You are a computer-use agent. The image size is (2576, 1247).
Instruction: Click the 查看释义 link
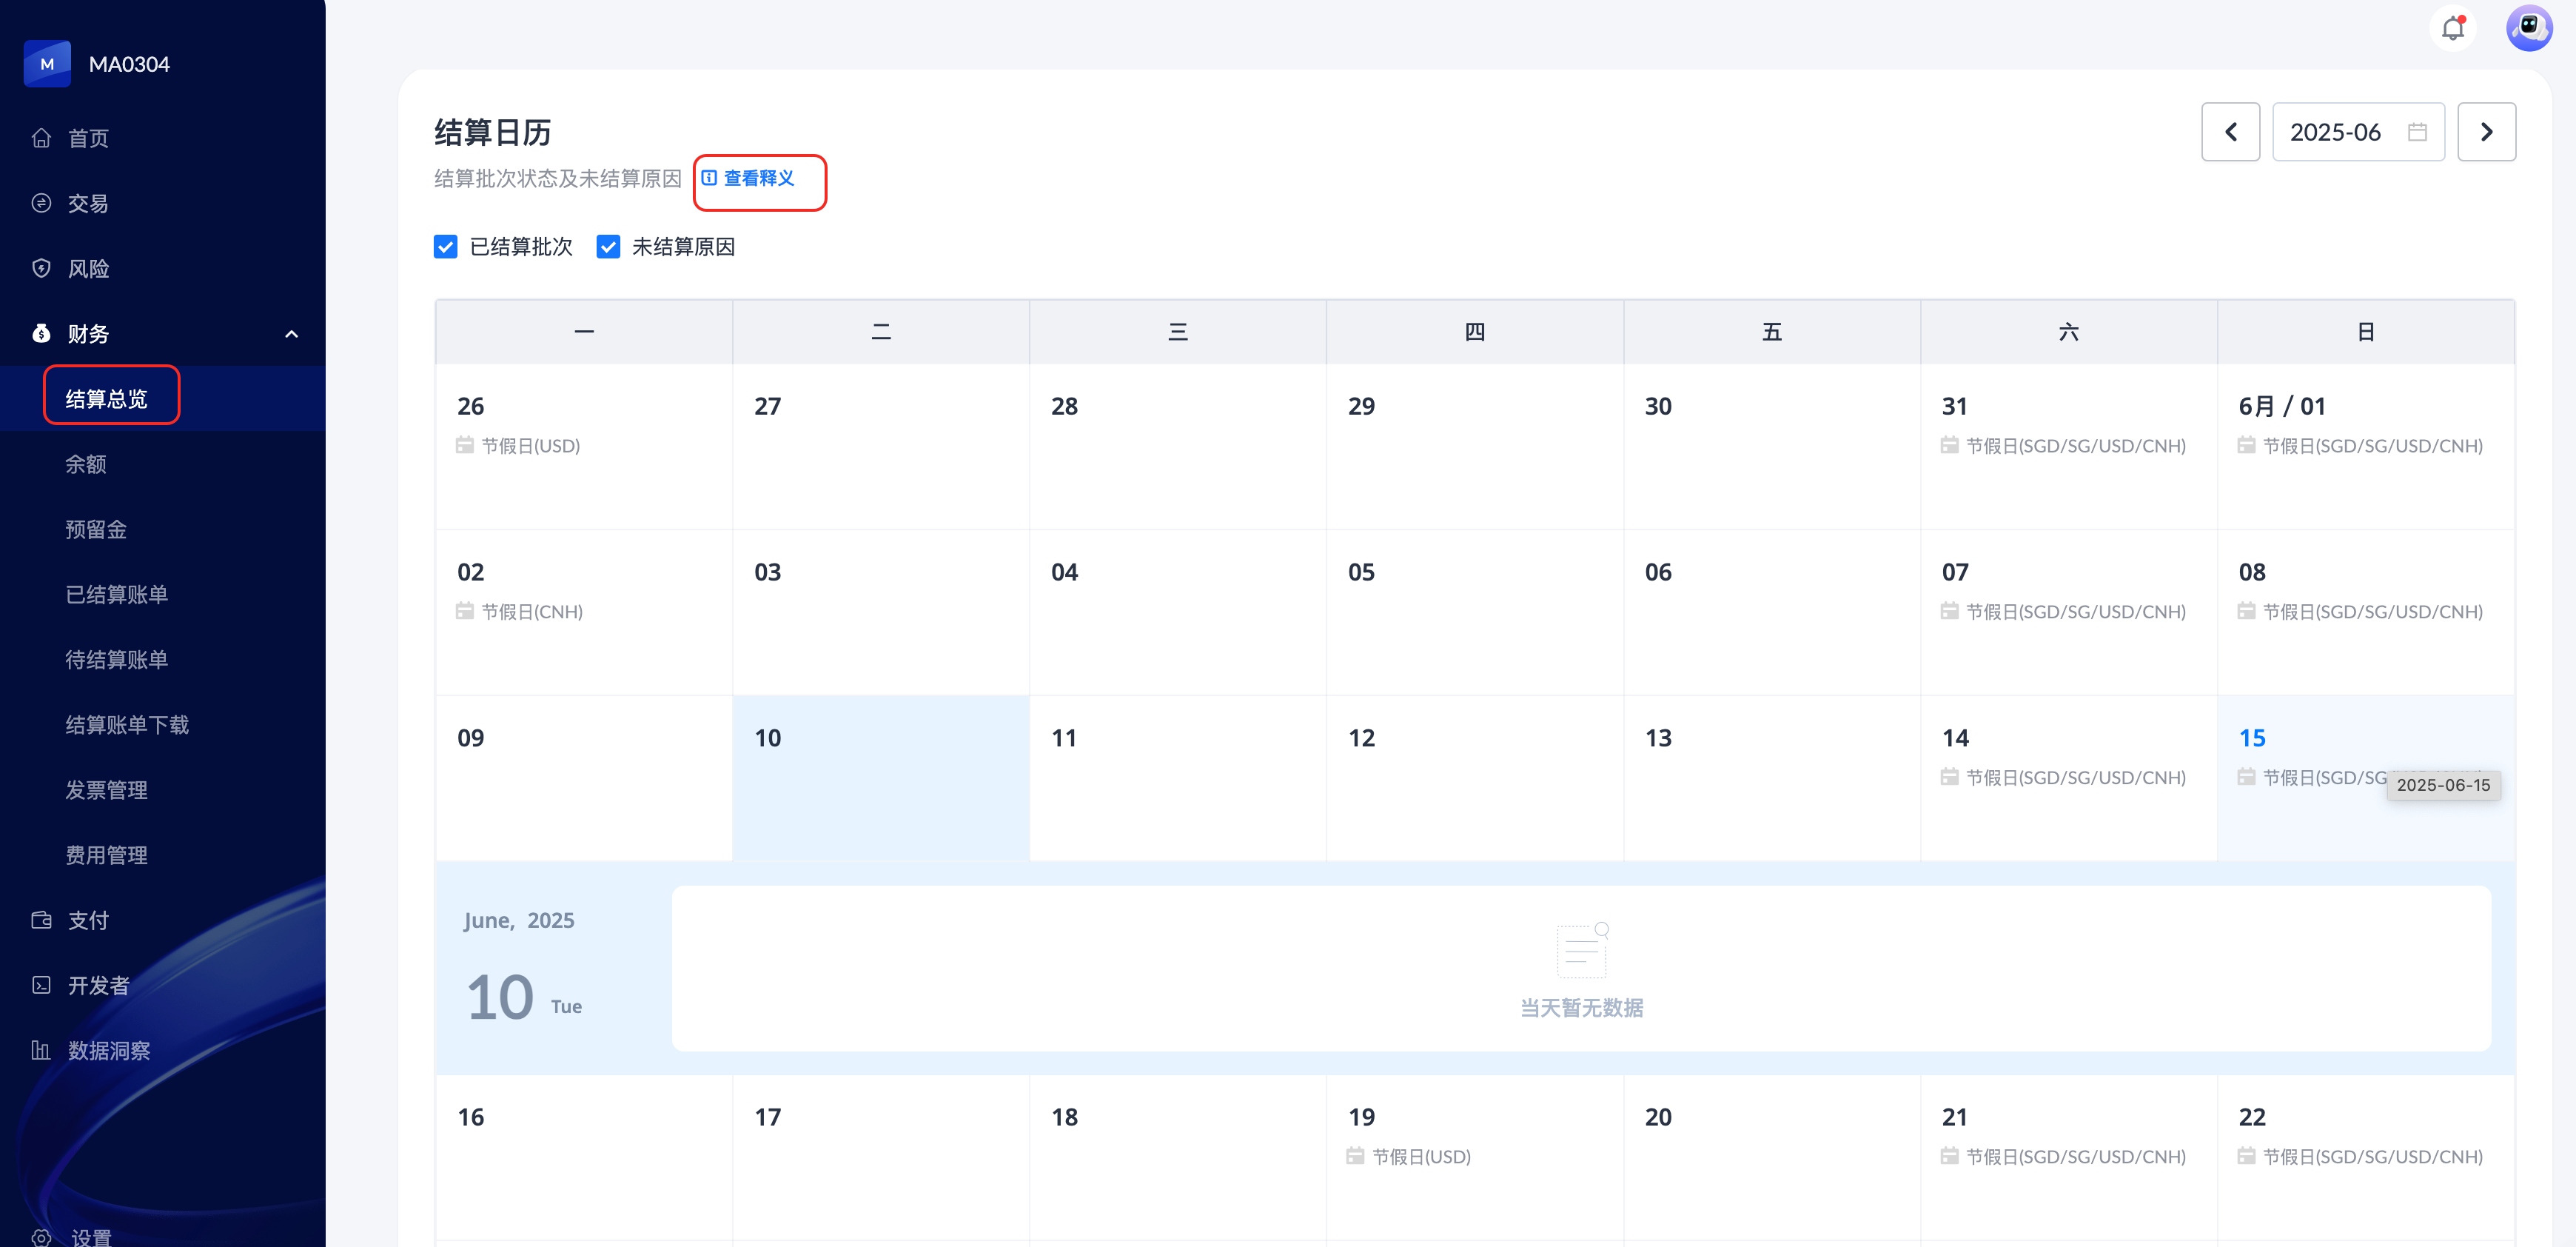pos(757,178)
